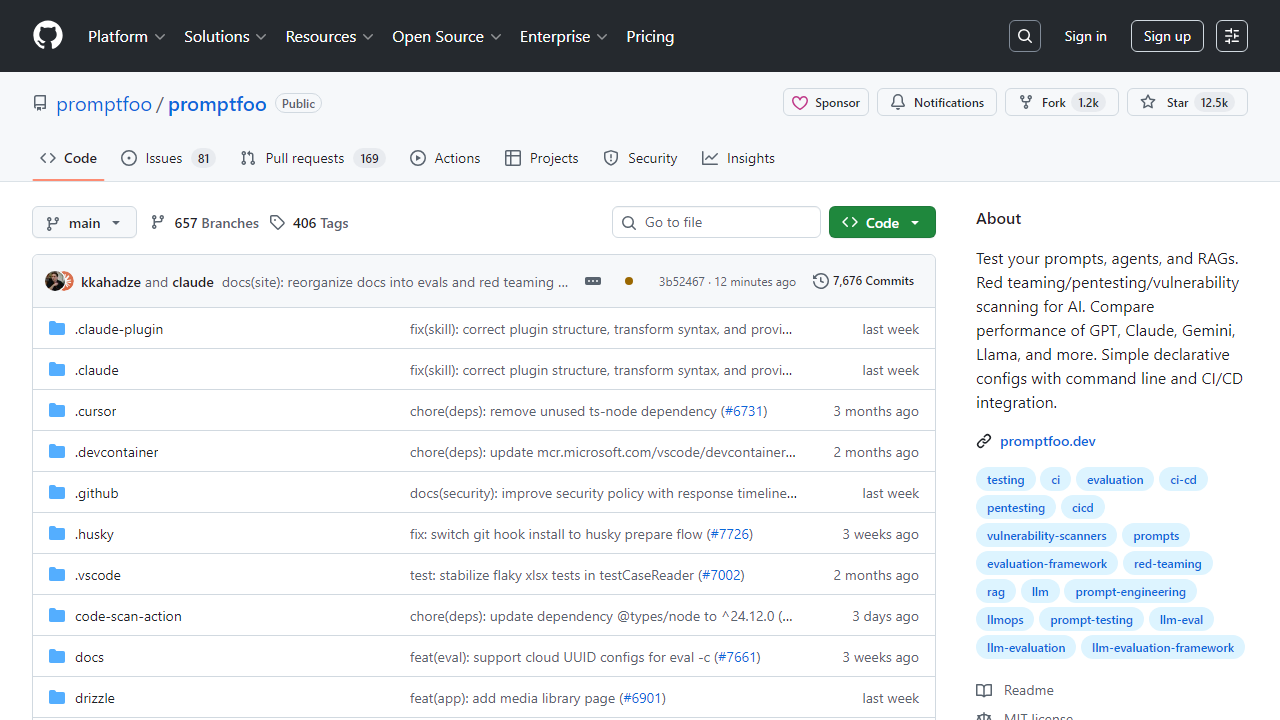Click the folder icon for .husky
1280x720 pixels.
coord(57,534)
